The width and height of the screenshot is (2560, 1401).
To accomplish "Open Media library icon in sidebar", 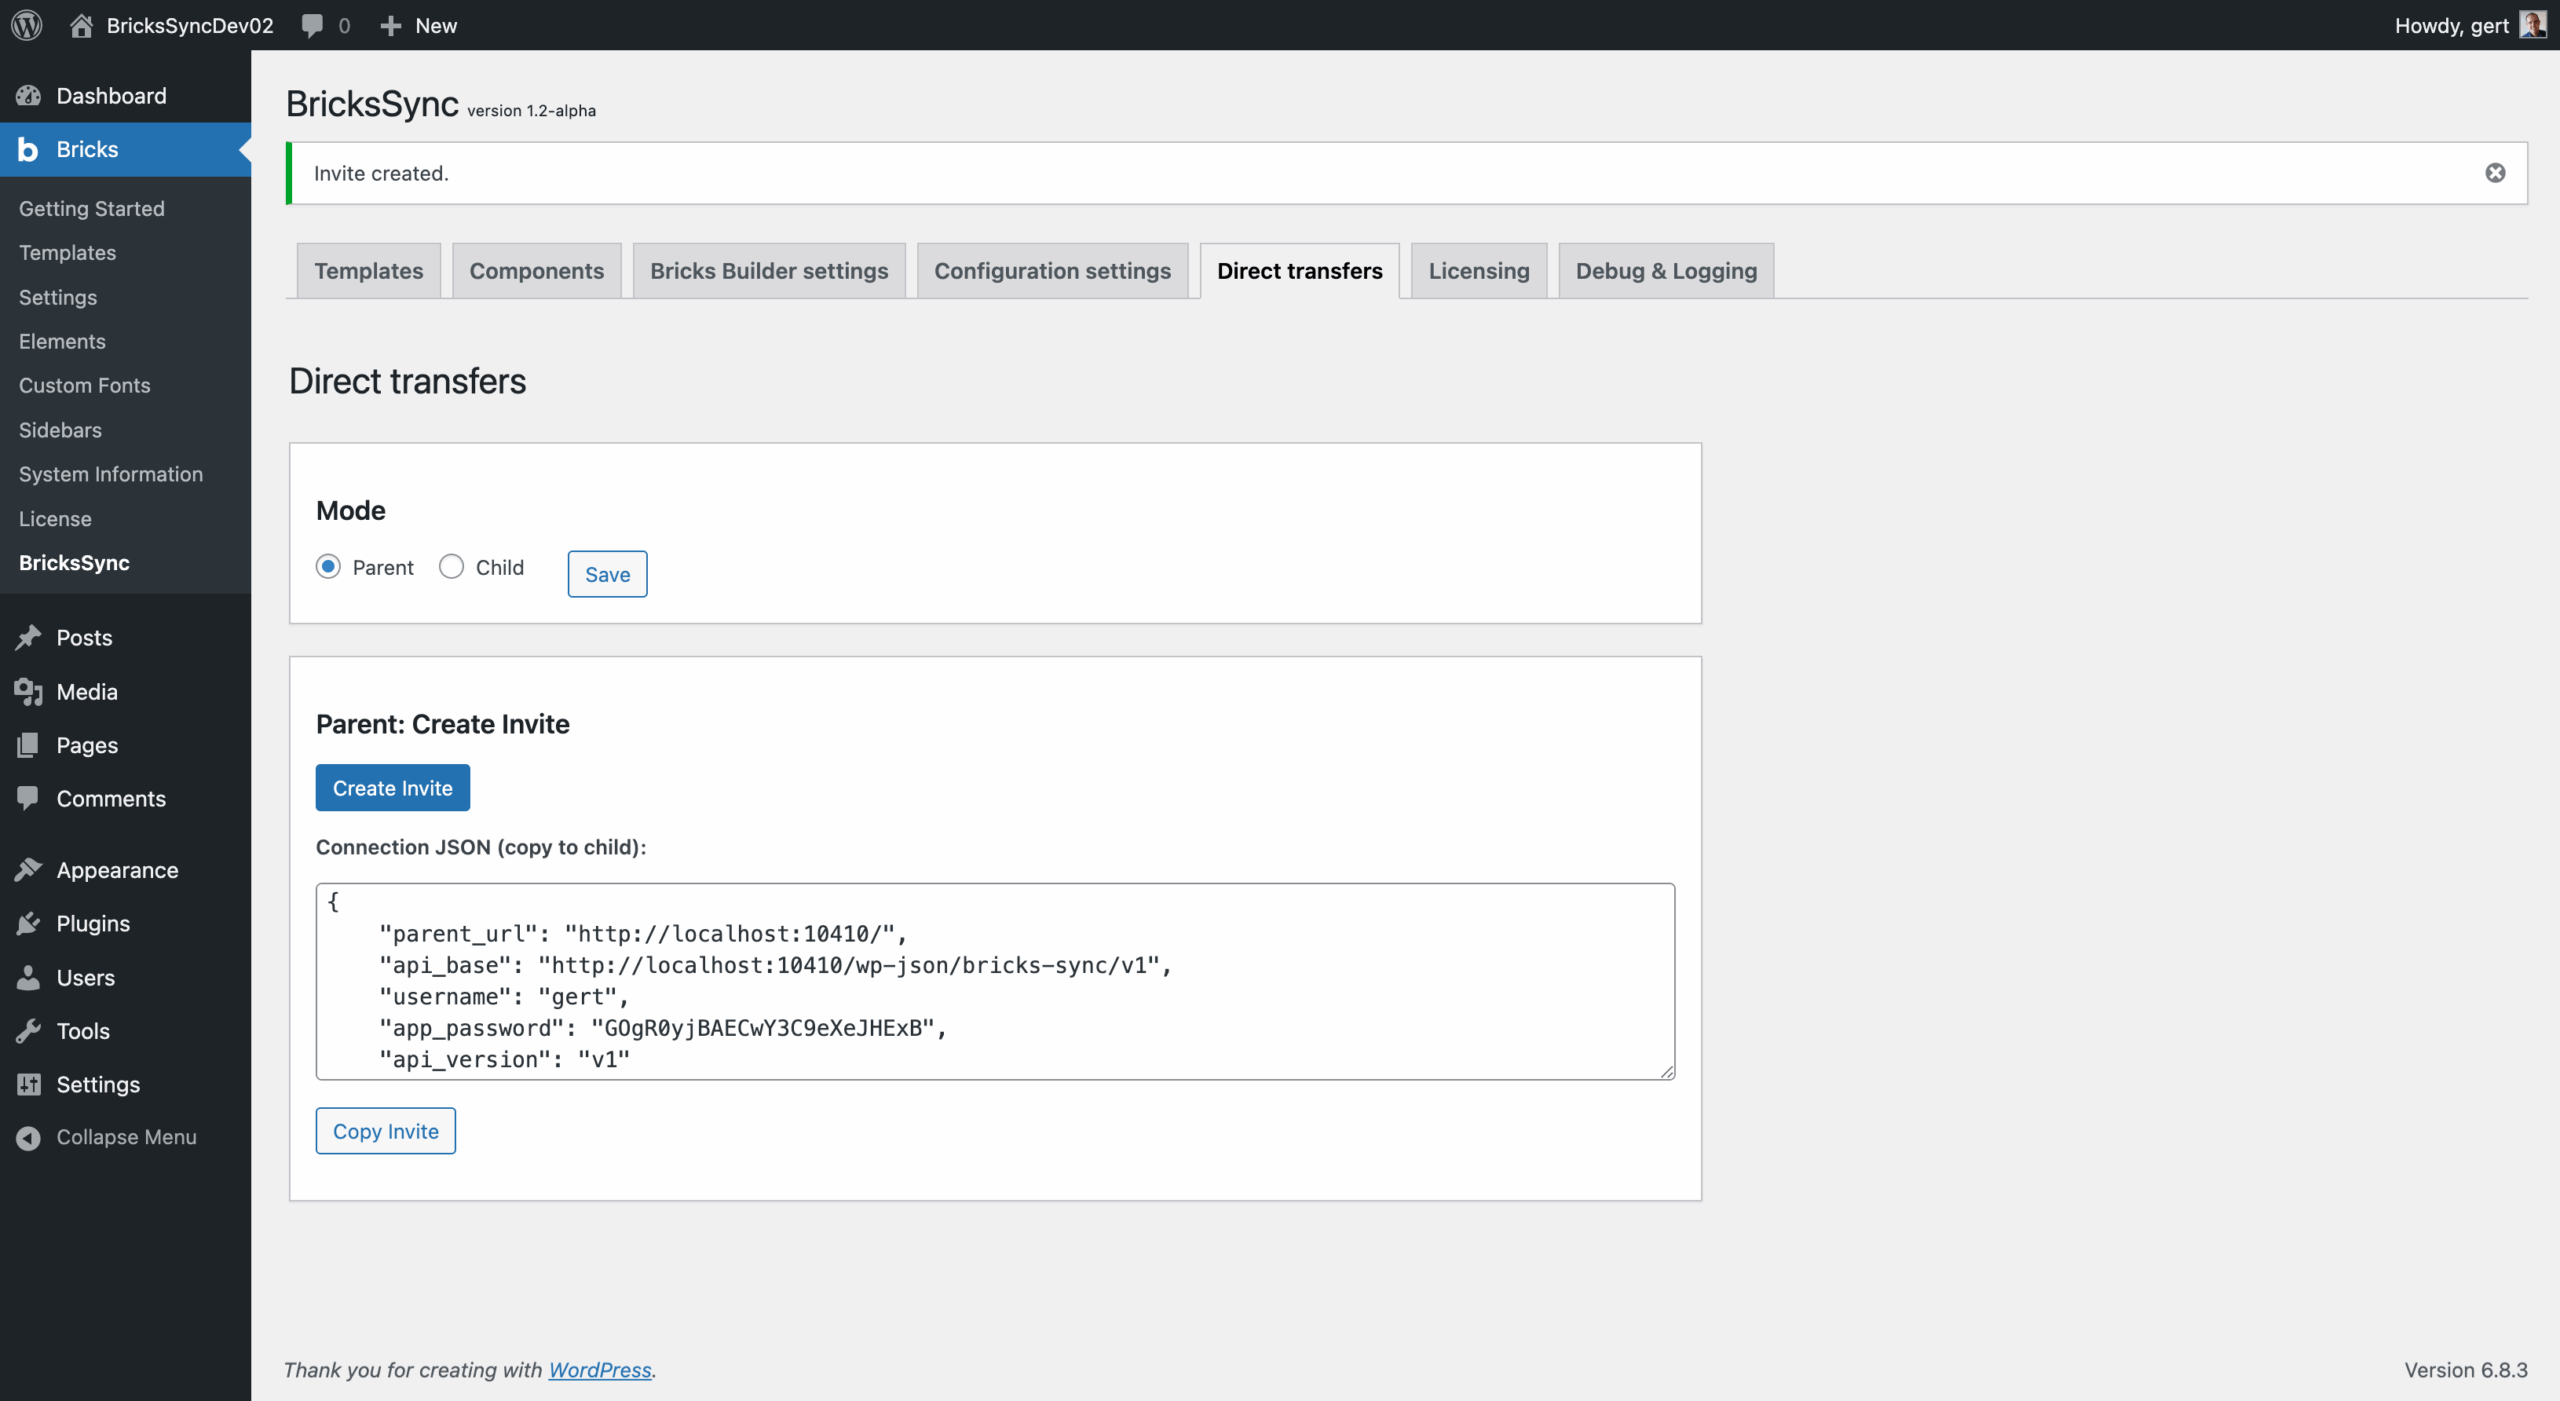I will pyautogui.click(x=29, y=691).
